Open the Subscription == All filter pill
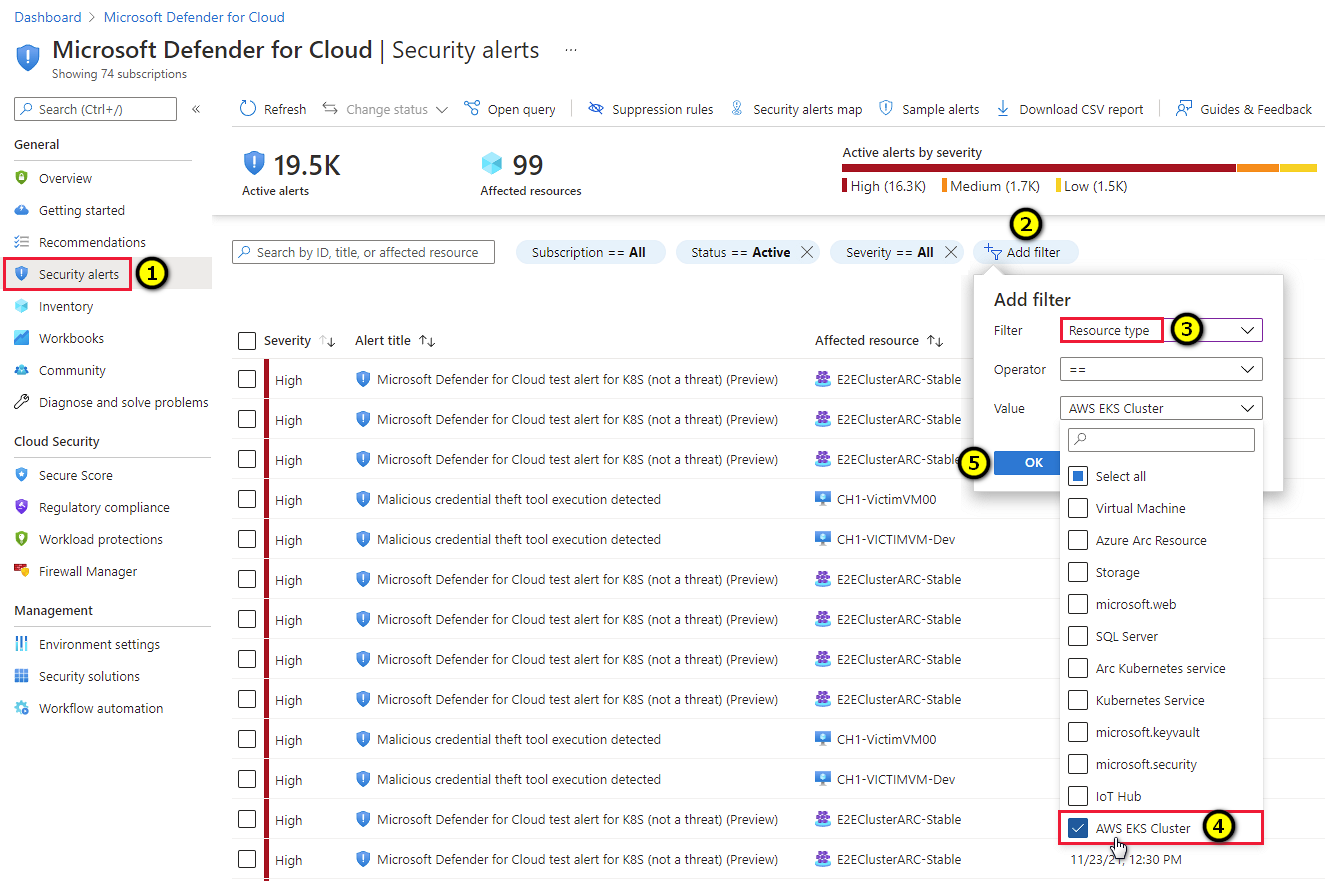Viewport: 1325px width, 881px height. click(x=590, y=252)
